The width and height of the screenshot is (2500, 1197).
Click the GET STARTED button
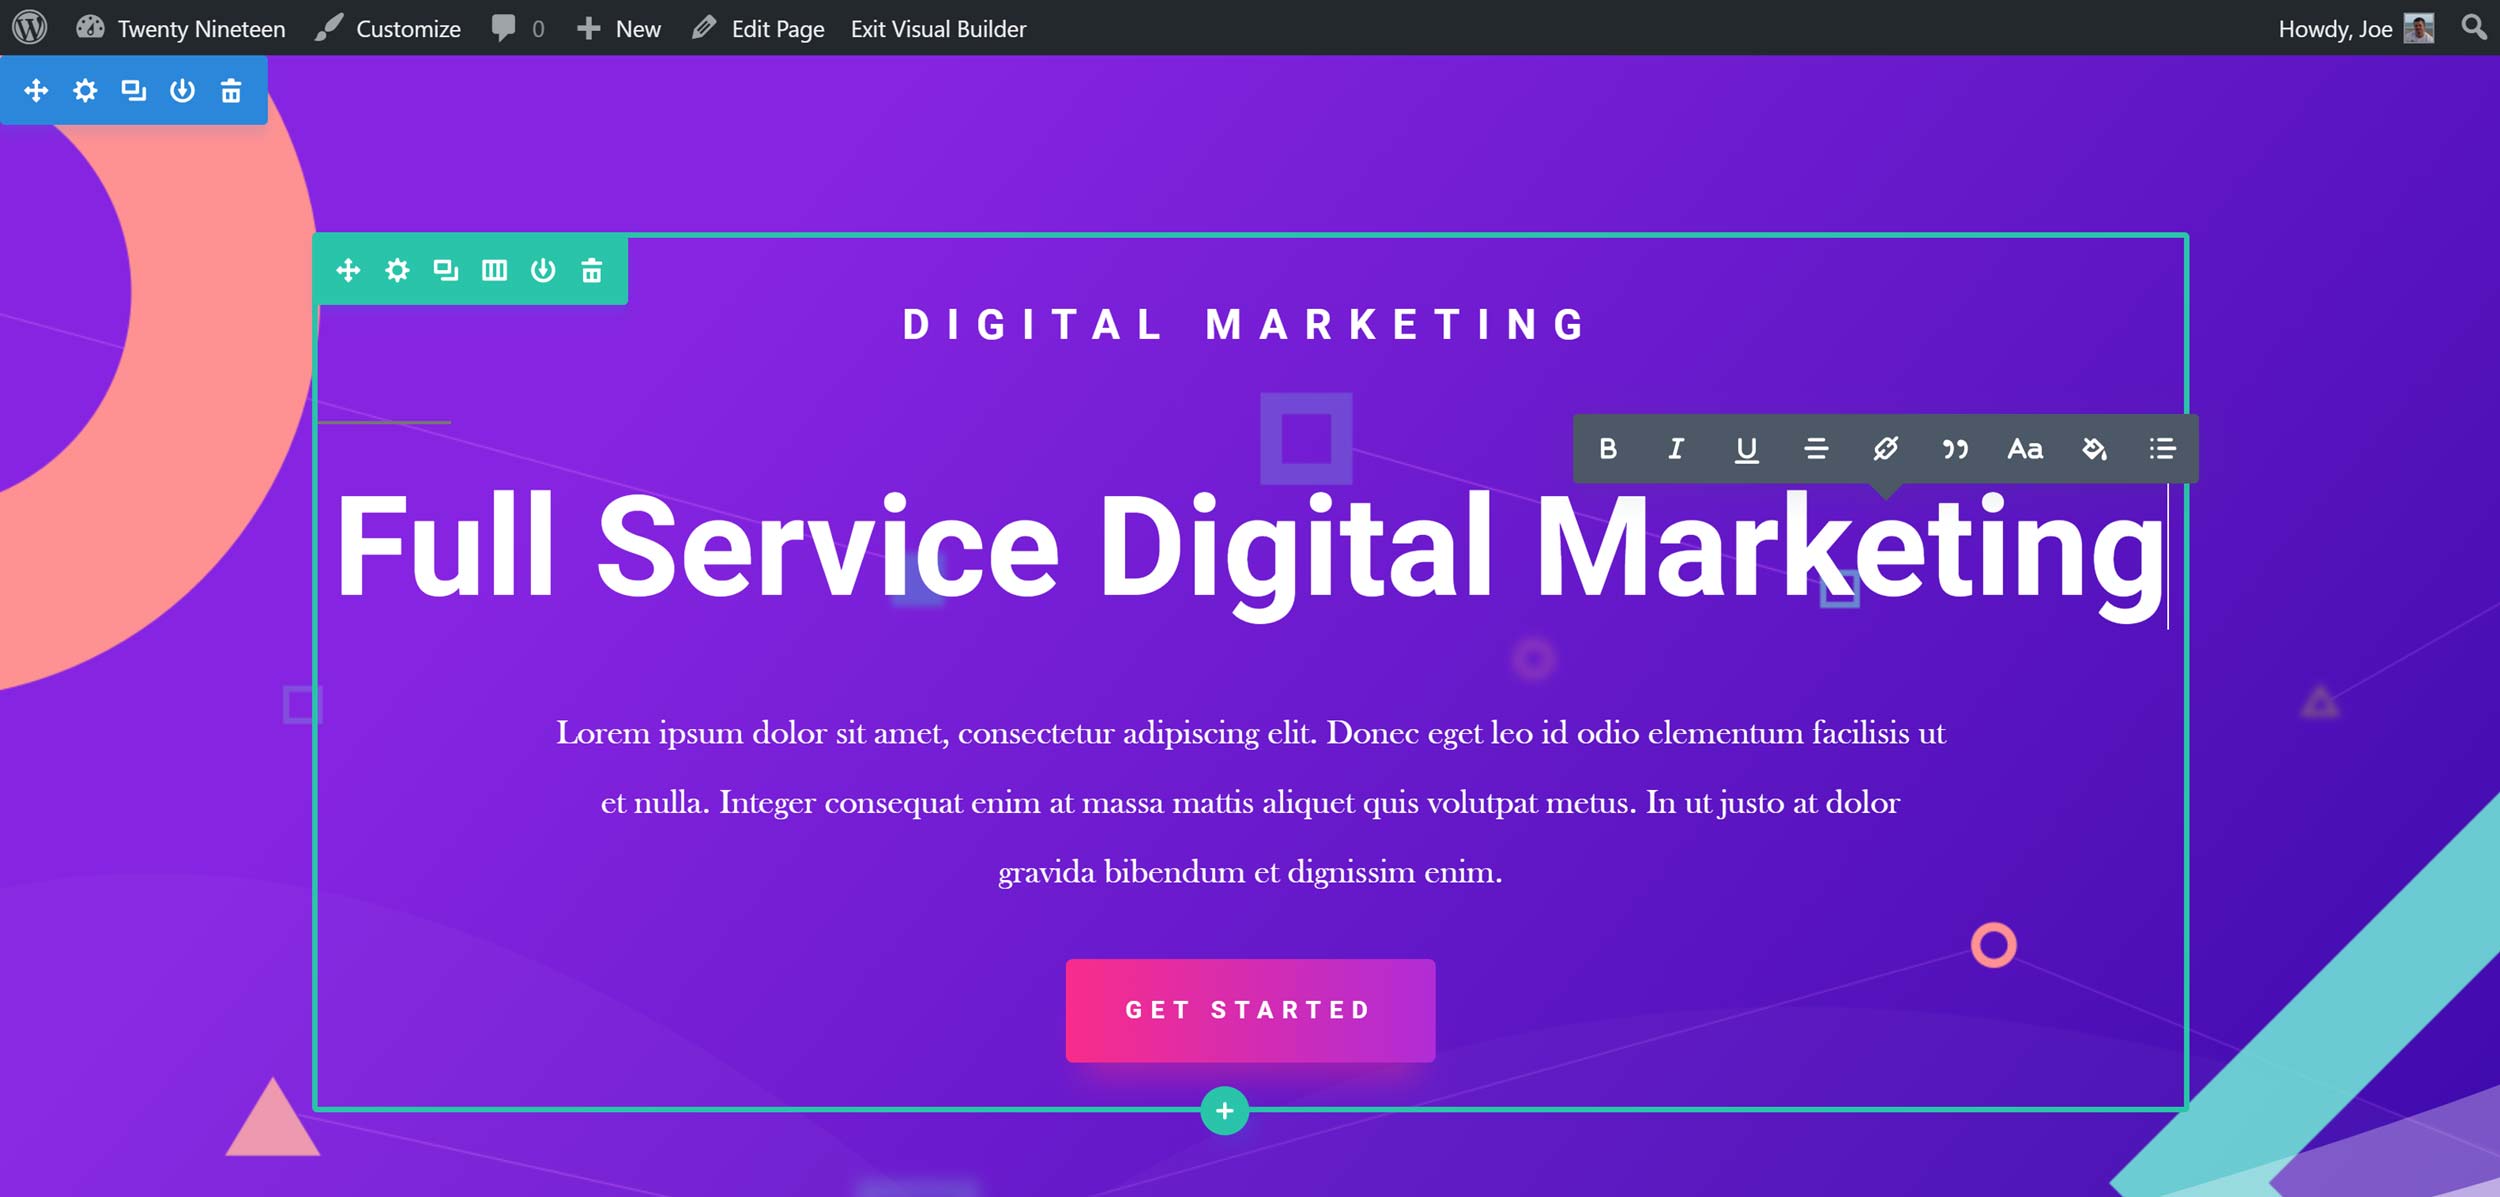pyautogui.click(x=1248, y=1011)
